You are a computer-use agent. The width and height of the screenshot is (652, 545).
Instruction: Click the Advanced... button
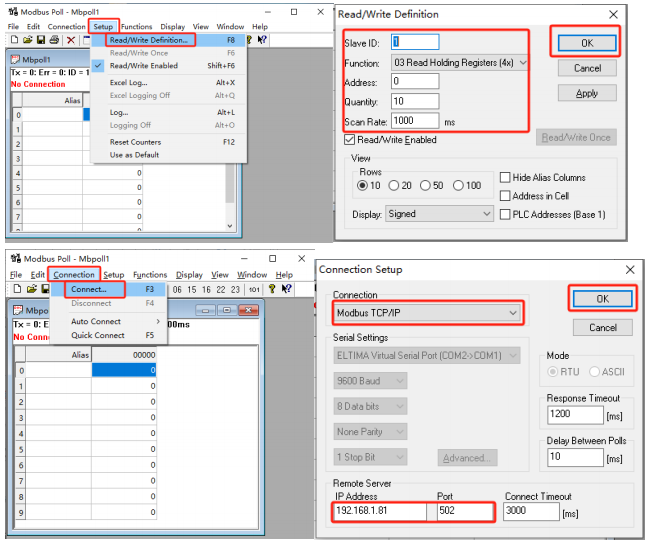[467, 458]
